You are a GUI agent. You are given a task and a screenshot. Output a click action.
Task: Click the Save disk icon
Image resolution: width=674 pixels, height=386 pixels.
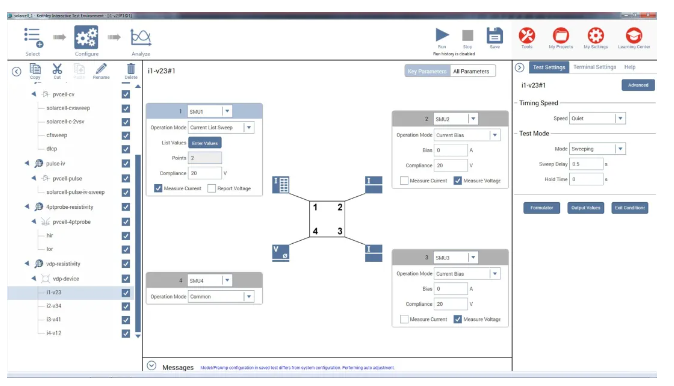(x=495, y=35)
